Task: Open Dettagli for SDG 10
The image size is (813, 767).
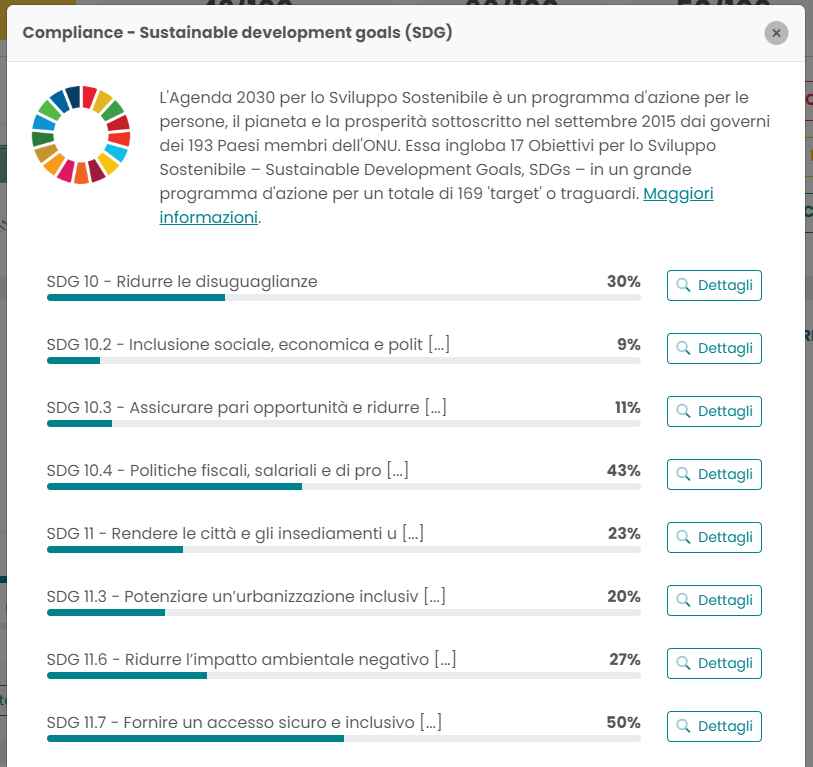Action: 714,285
